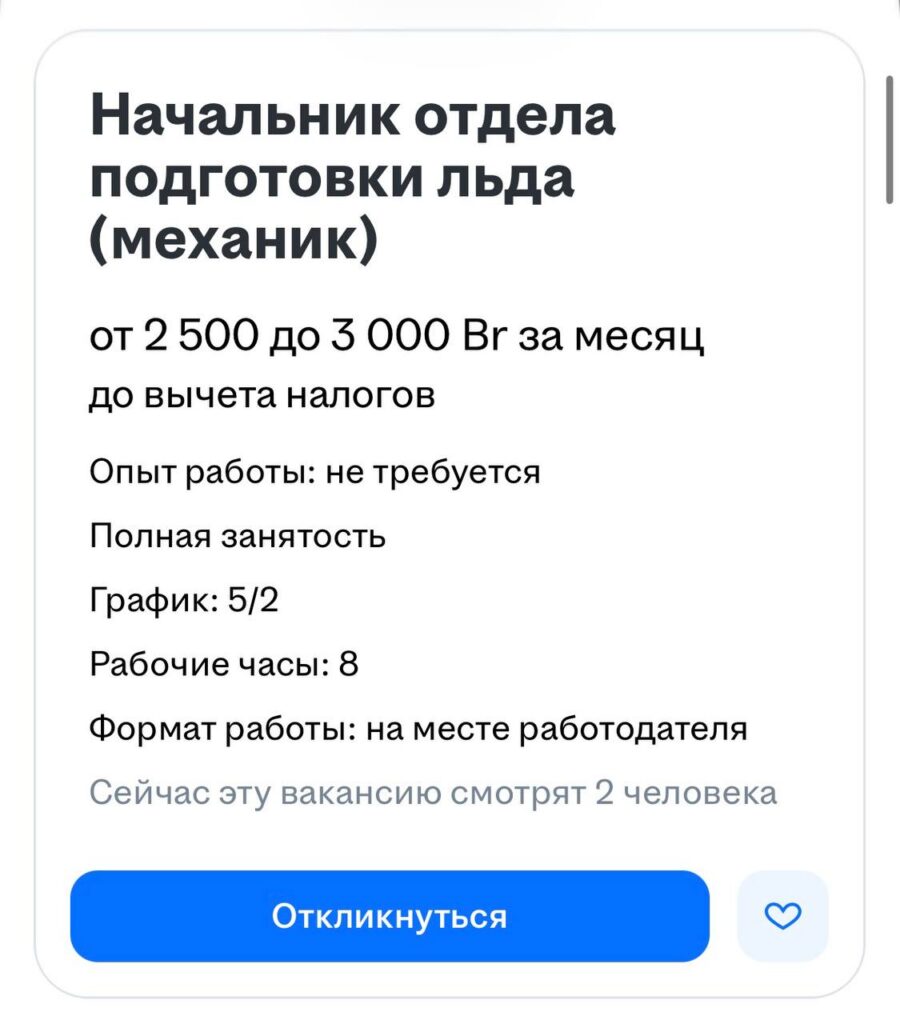Click the 'Полная занятость' line
Viewport: 900px width, 1024px height.
[x=238, y=536]
